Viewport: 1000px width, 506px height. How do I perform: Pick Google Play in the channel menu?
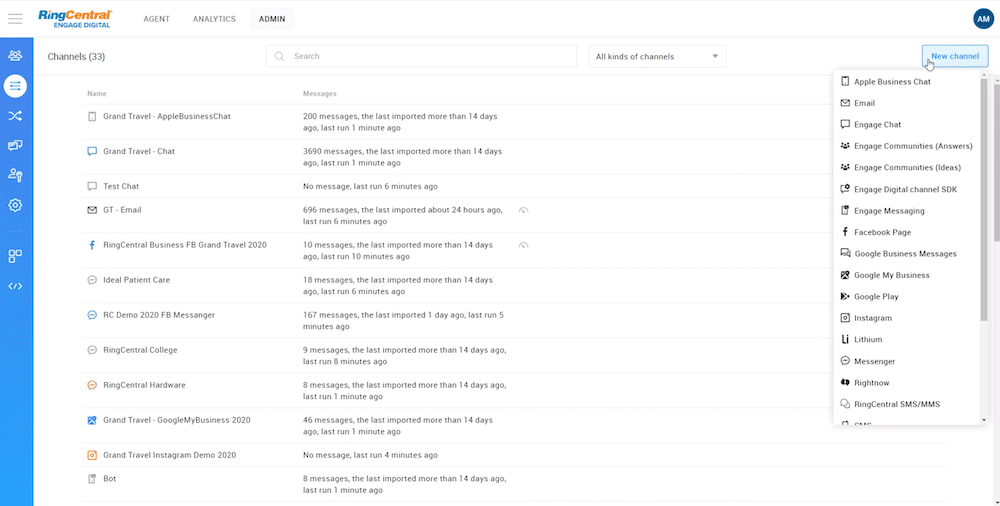875,297
